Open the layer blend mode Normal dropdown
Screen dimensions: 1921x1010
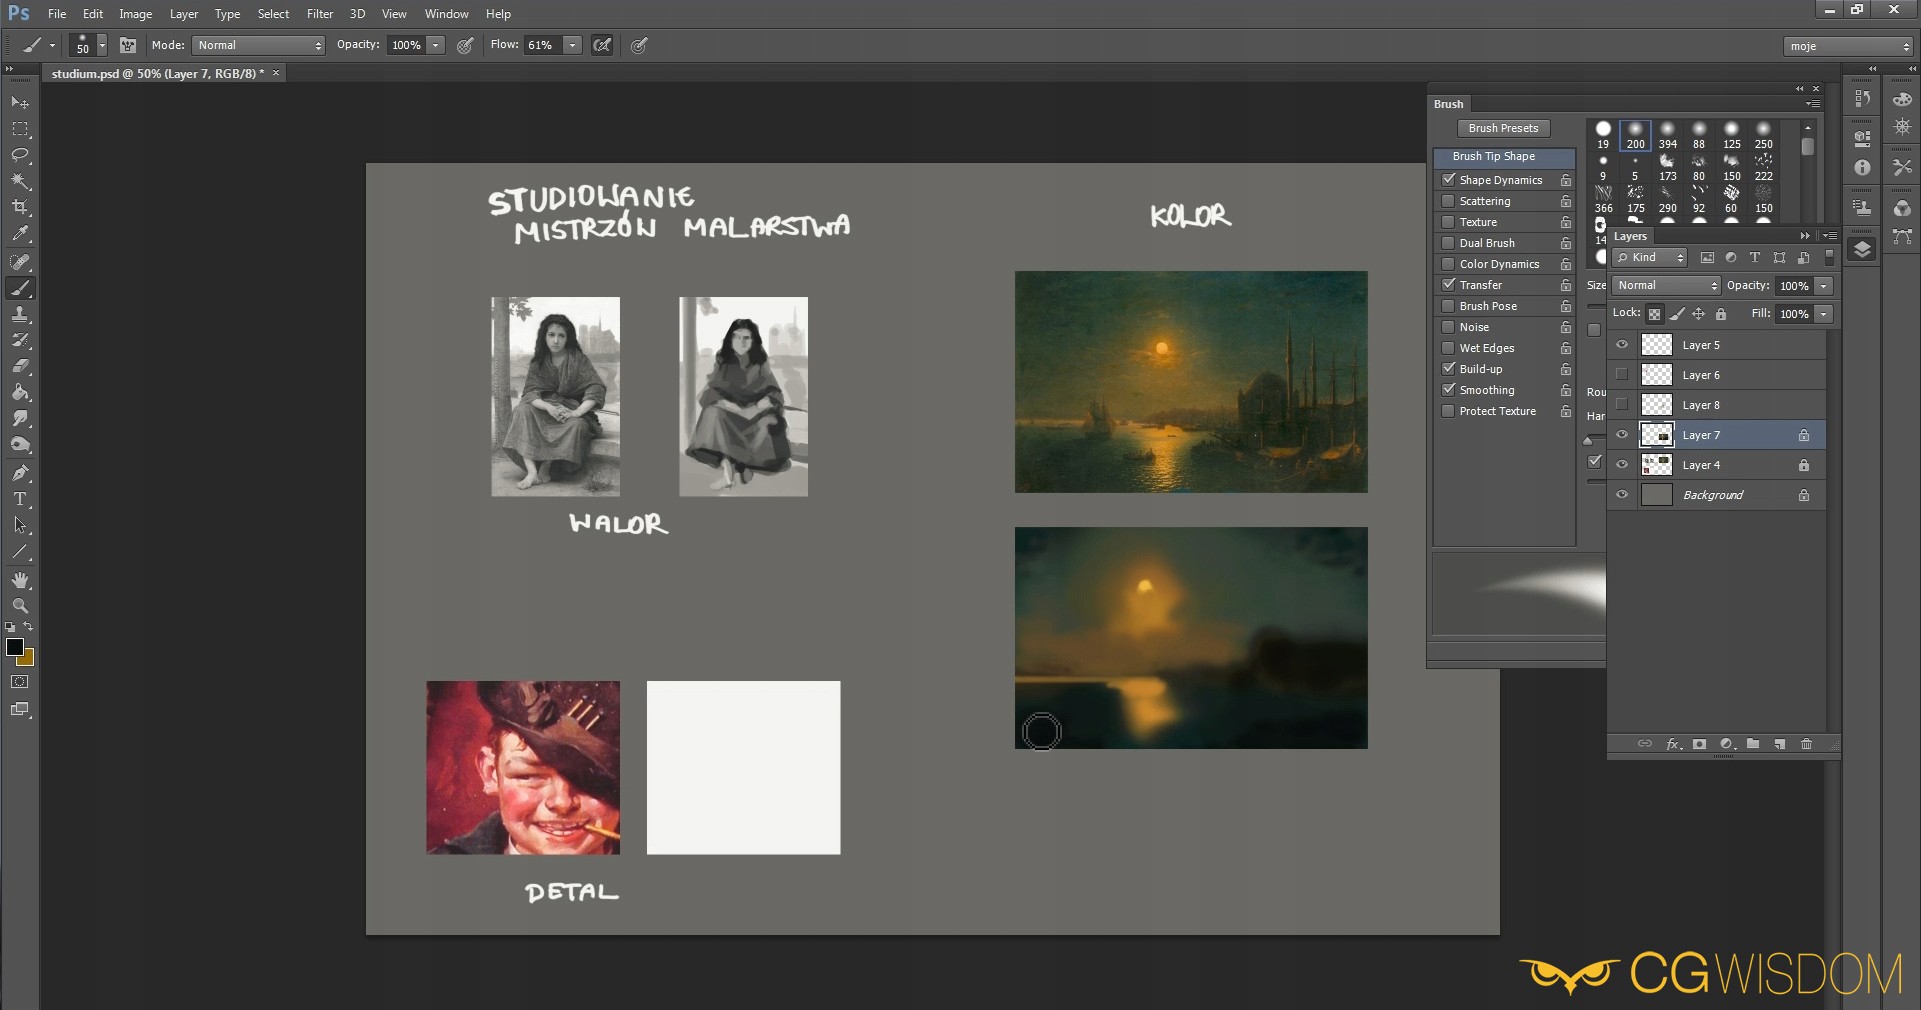[x=1666, y=286]
